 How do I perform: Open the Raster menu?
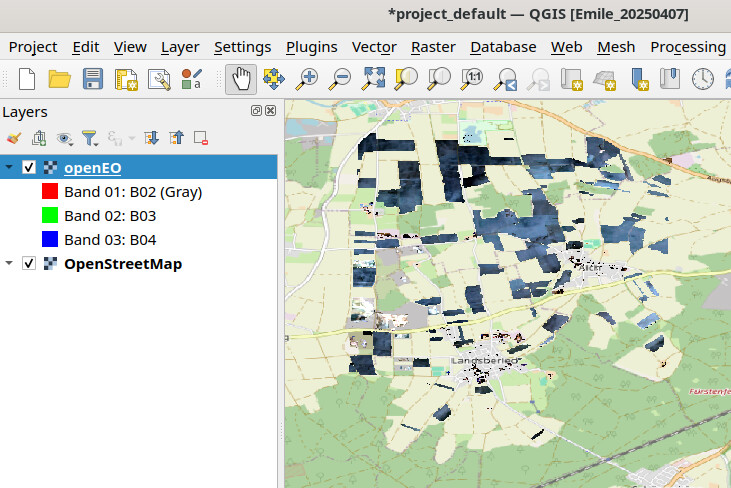point(433,47)
